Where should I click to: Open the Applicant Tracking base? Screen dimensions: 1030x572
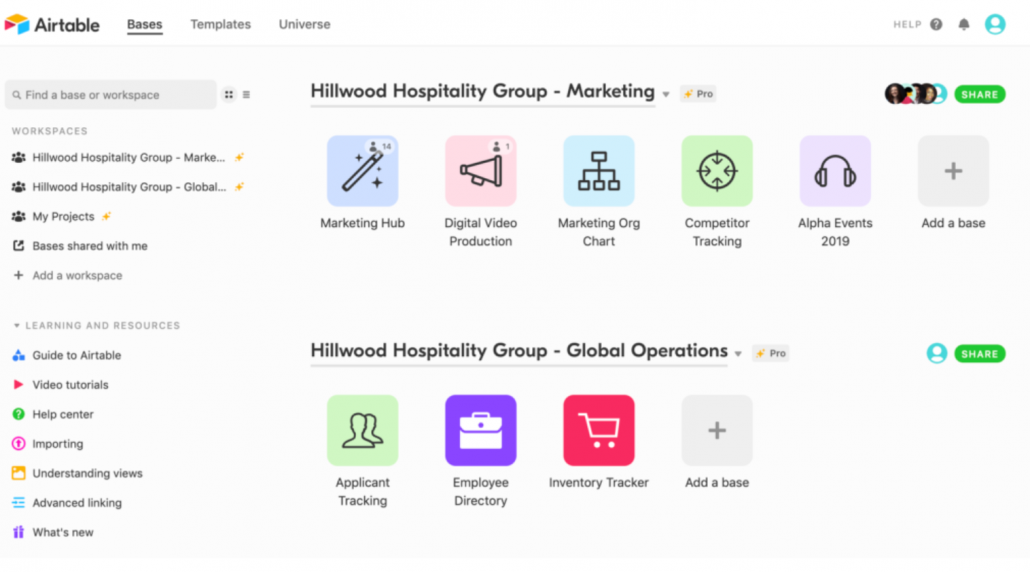coord(362,430)
